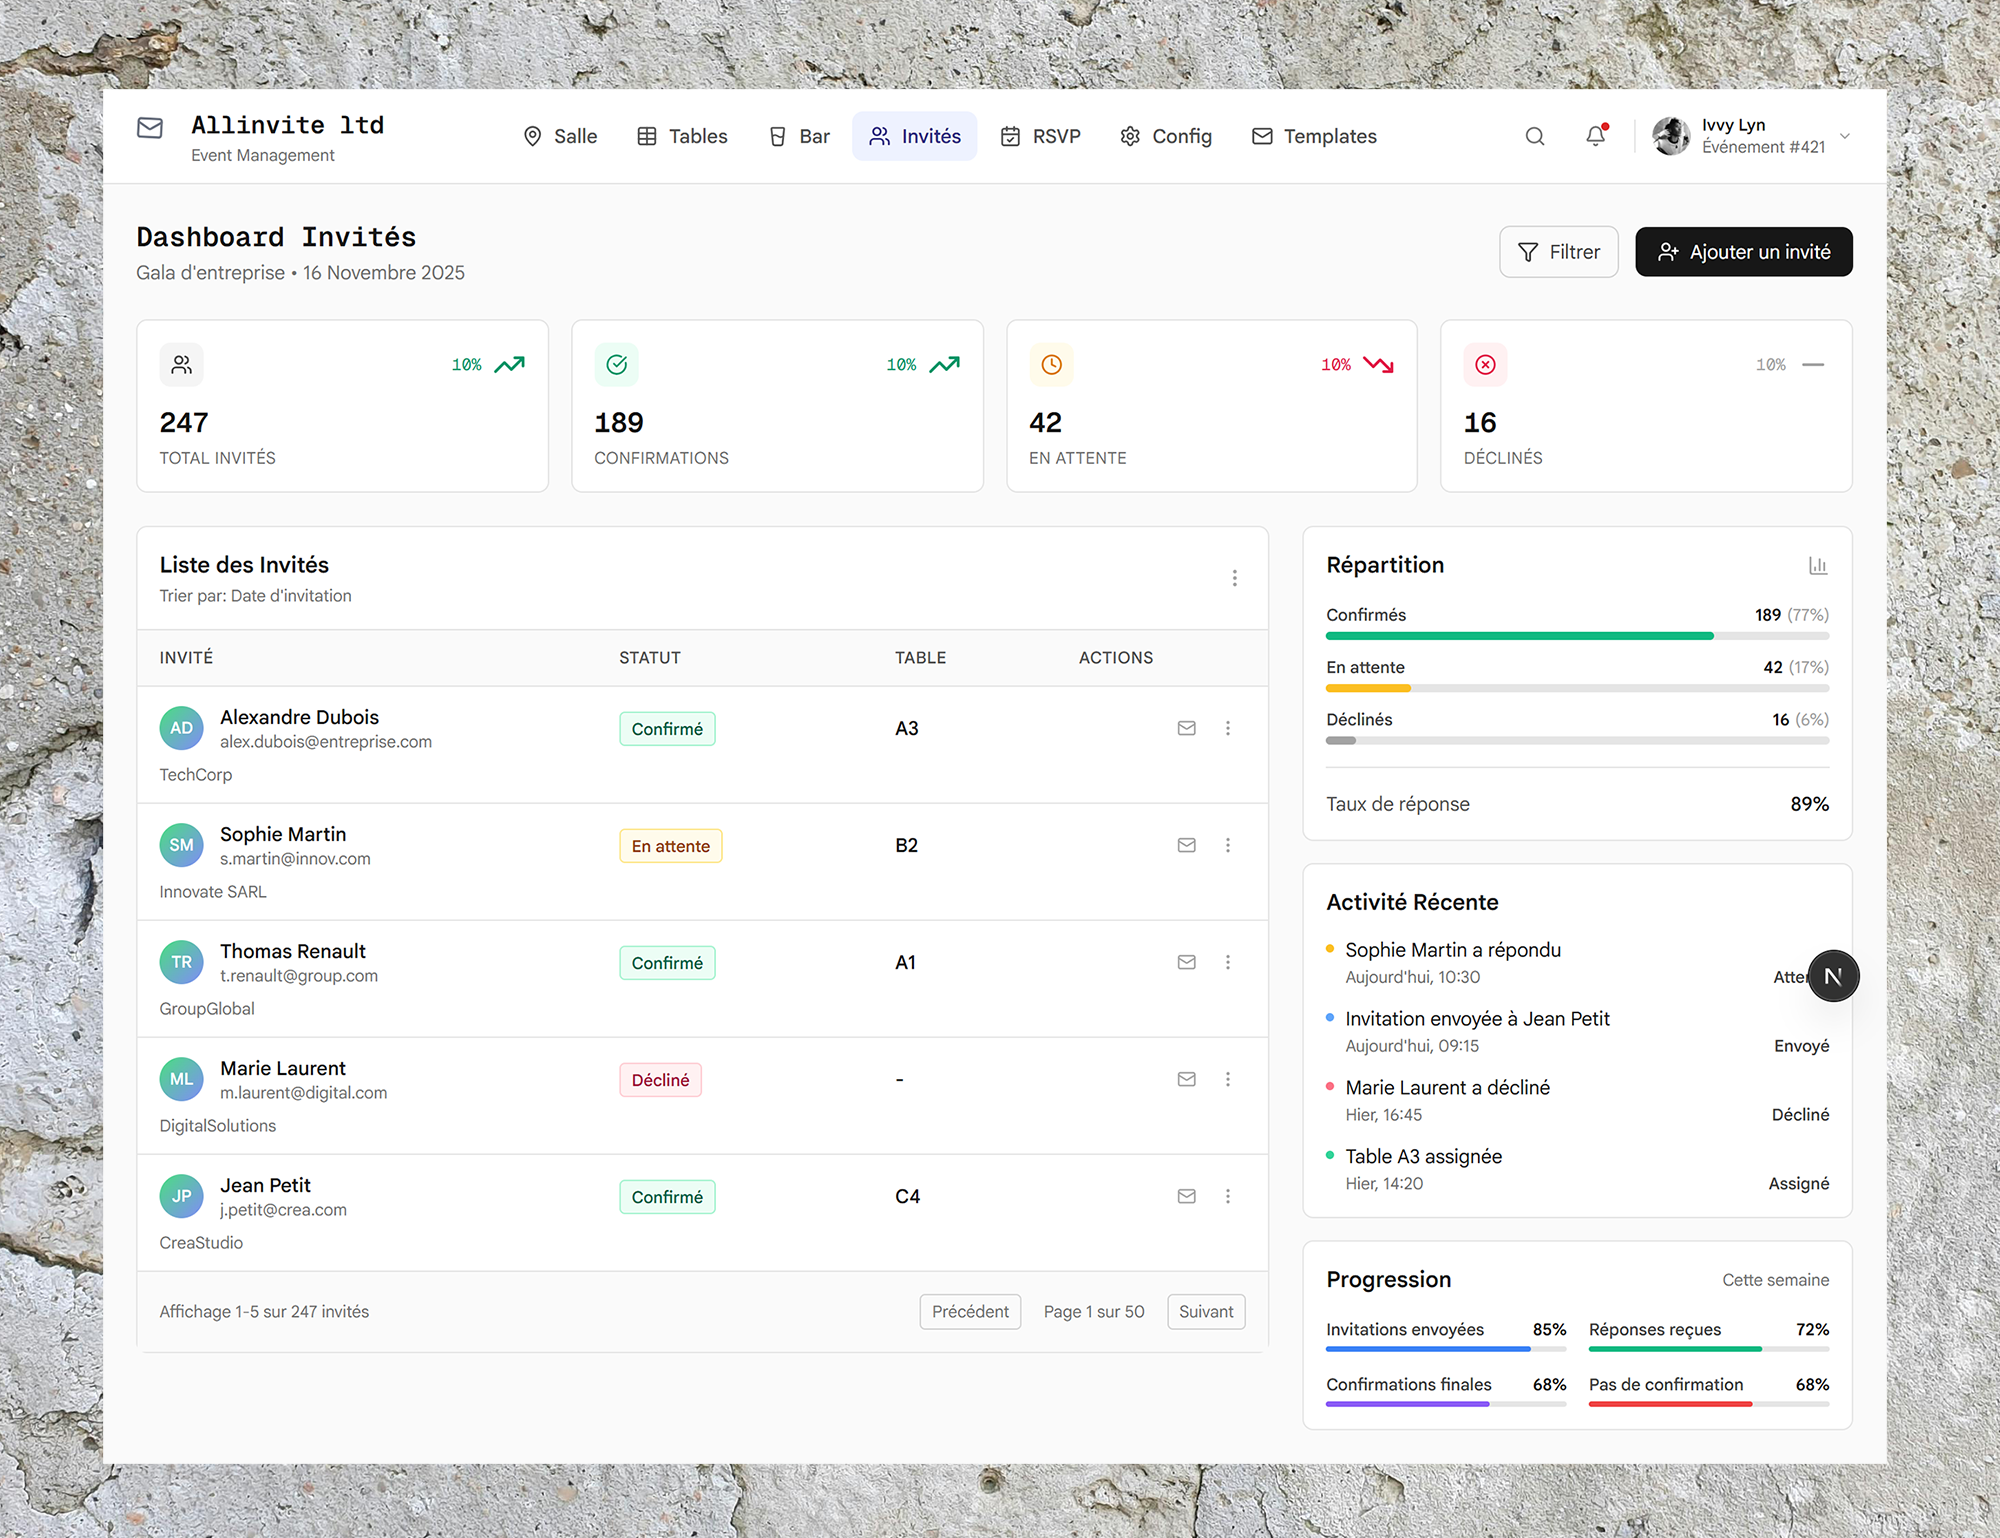Click the Allinvite envelope logo
Image resolution: width=2000 pixels, height=1538 pixels.
pyautogui.click(x=150, y=128)
